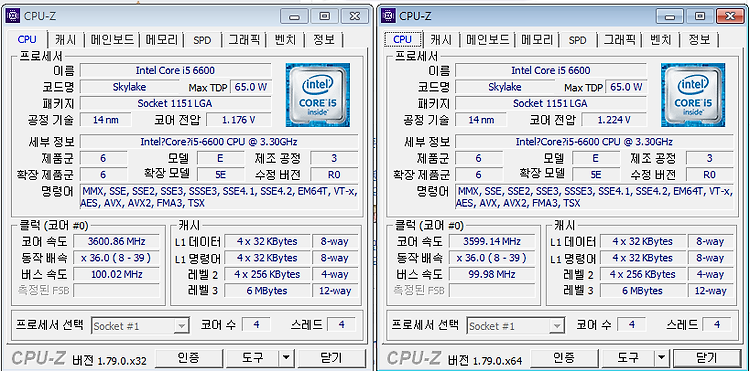Image resolution: width=750 pixels, height=371 pixels.
Task: Click core voltage value 1.176 V
Action: 239,120
